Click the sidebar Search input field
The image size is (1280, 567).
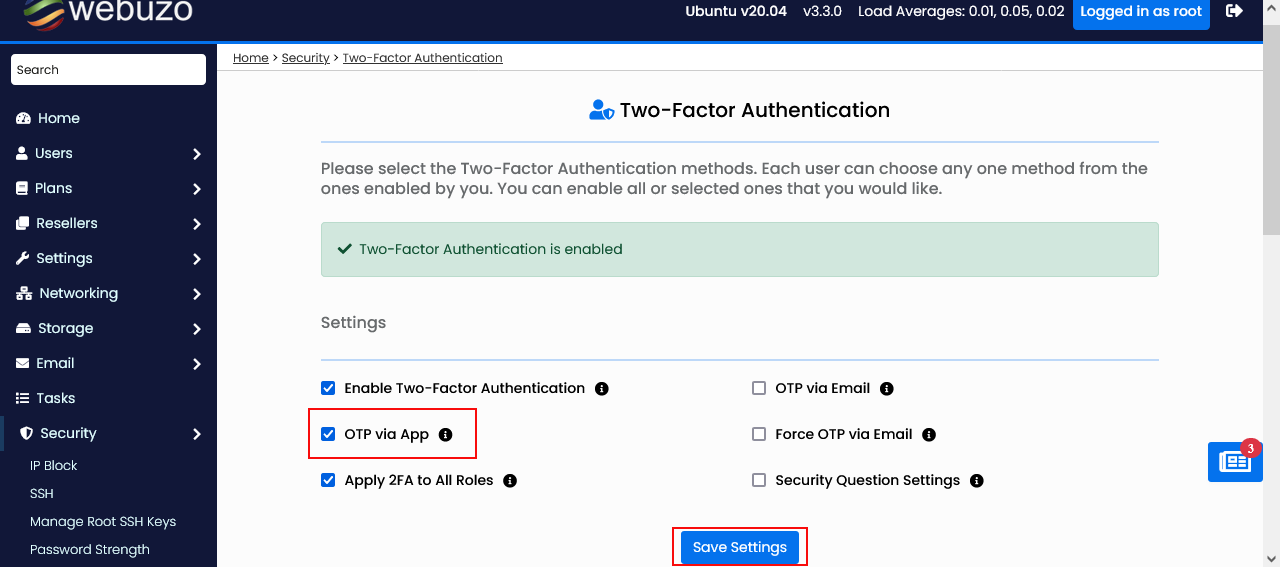tap(108, 70)
